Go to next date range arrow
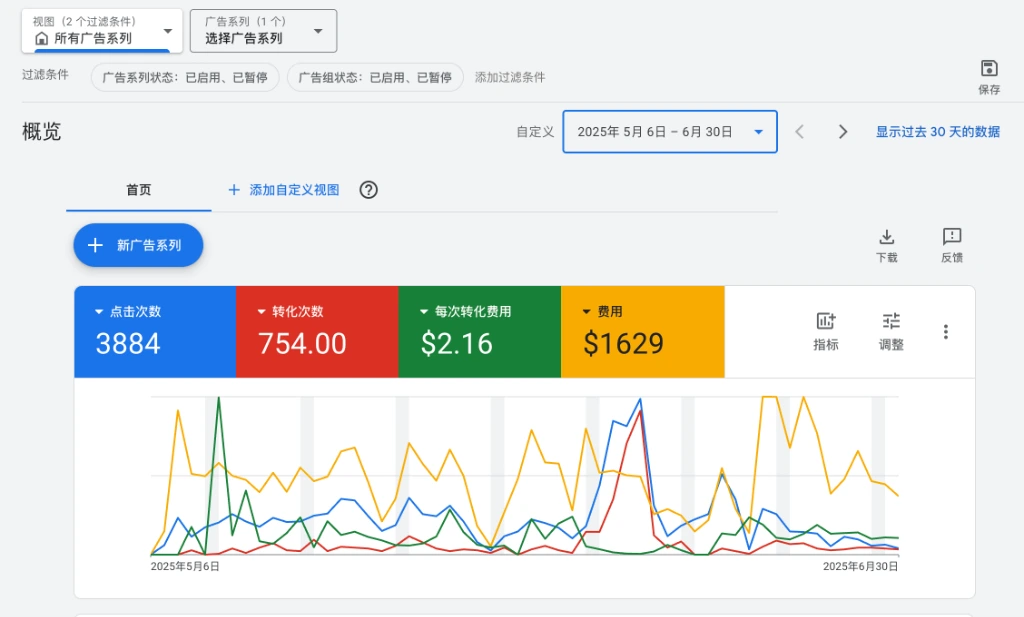 point(842,132)
